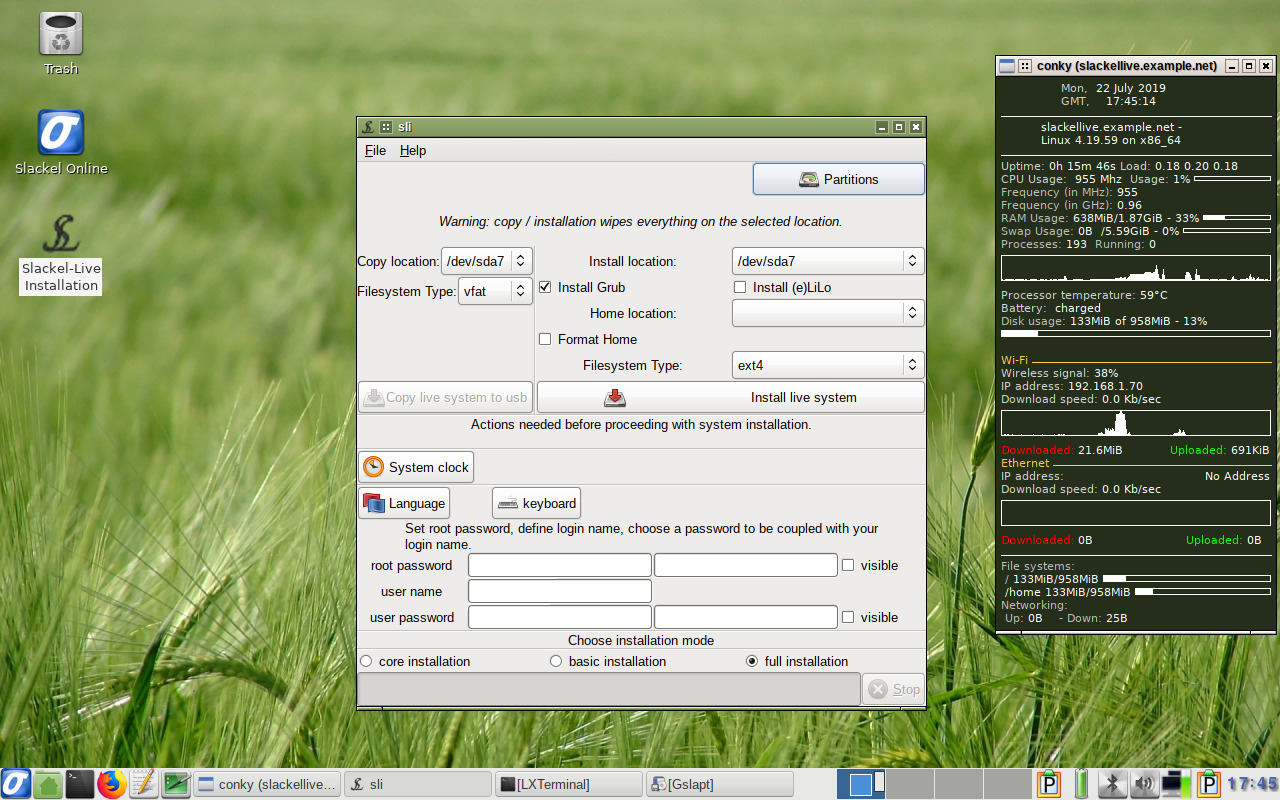Open the Partitions tool
Screen dimensions: 1280x800
(x=838, y=178)
